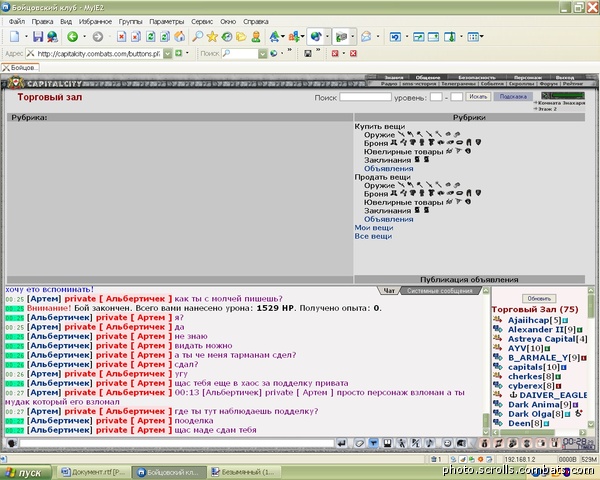Click the Home house icon

click(179, 37)
